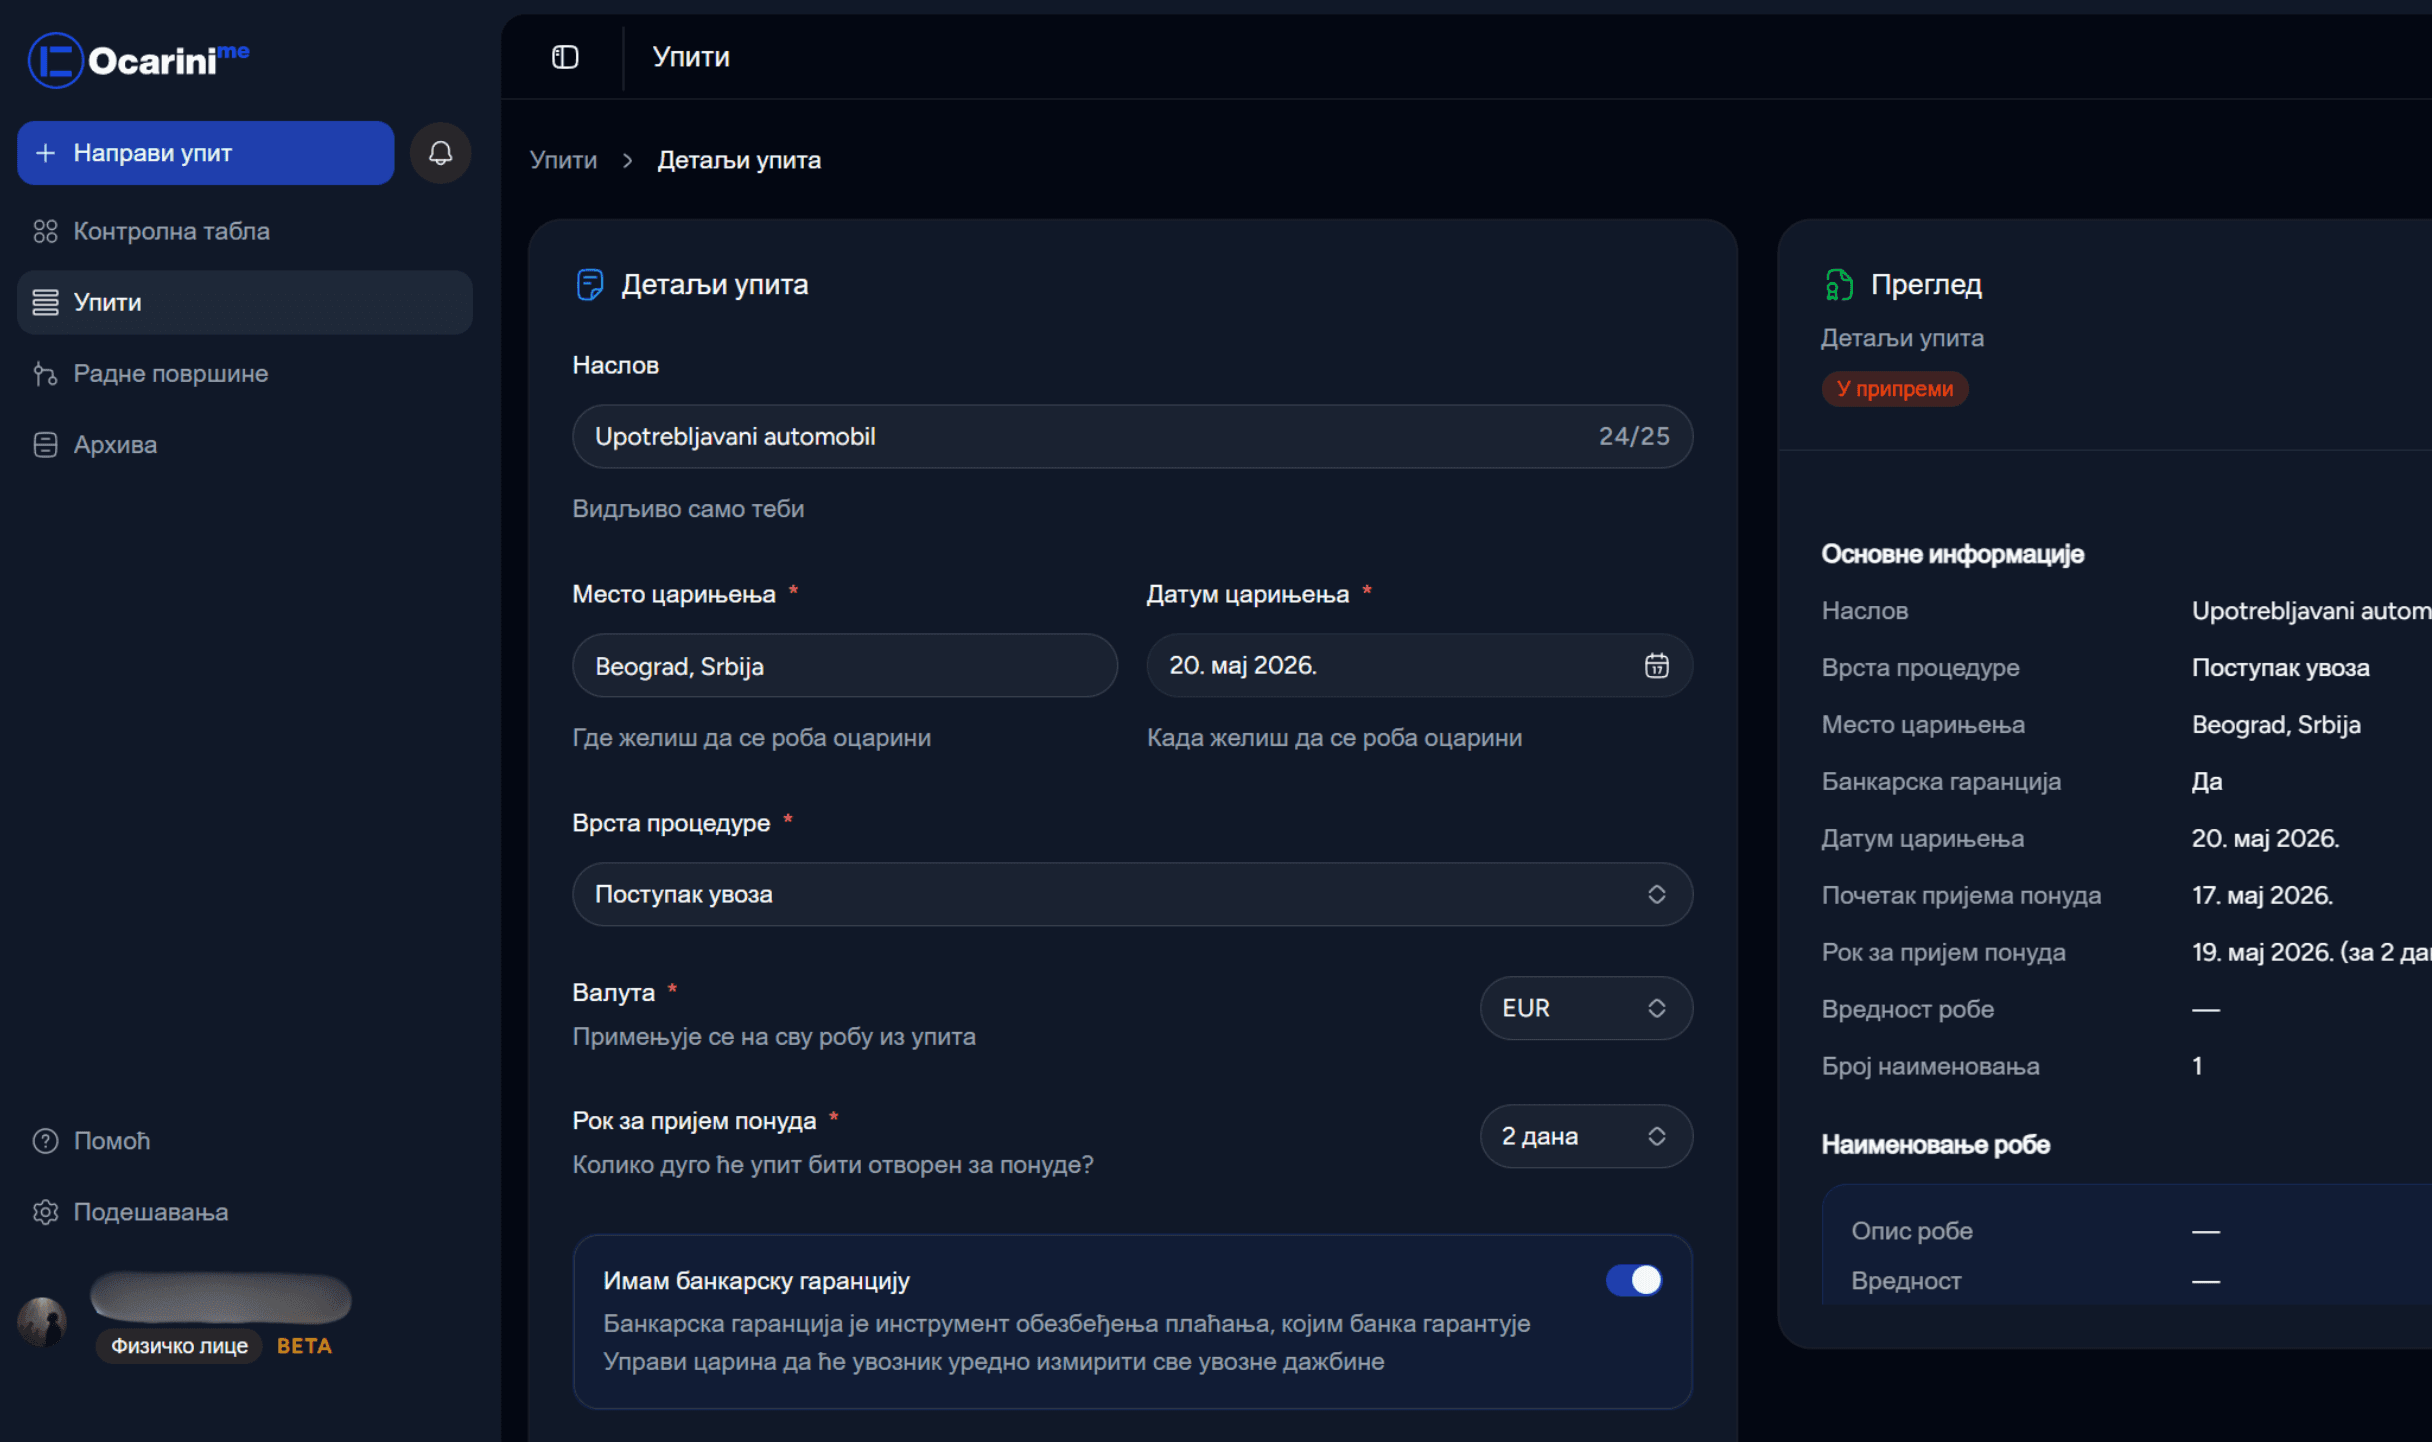Click the Физичко лице badge
This screenshot has width=2432, height=1442.
click(x=179, y=1346)
